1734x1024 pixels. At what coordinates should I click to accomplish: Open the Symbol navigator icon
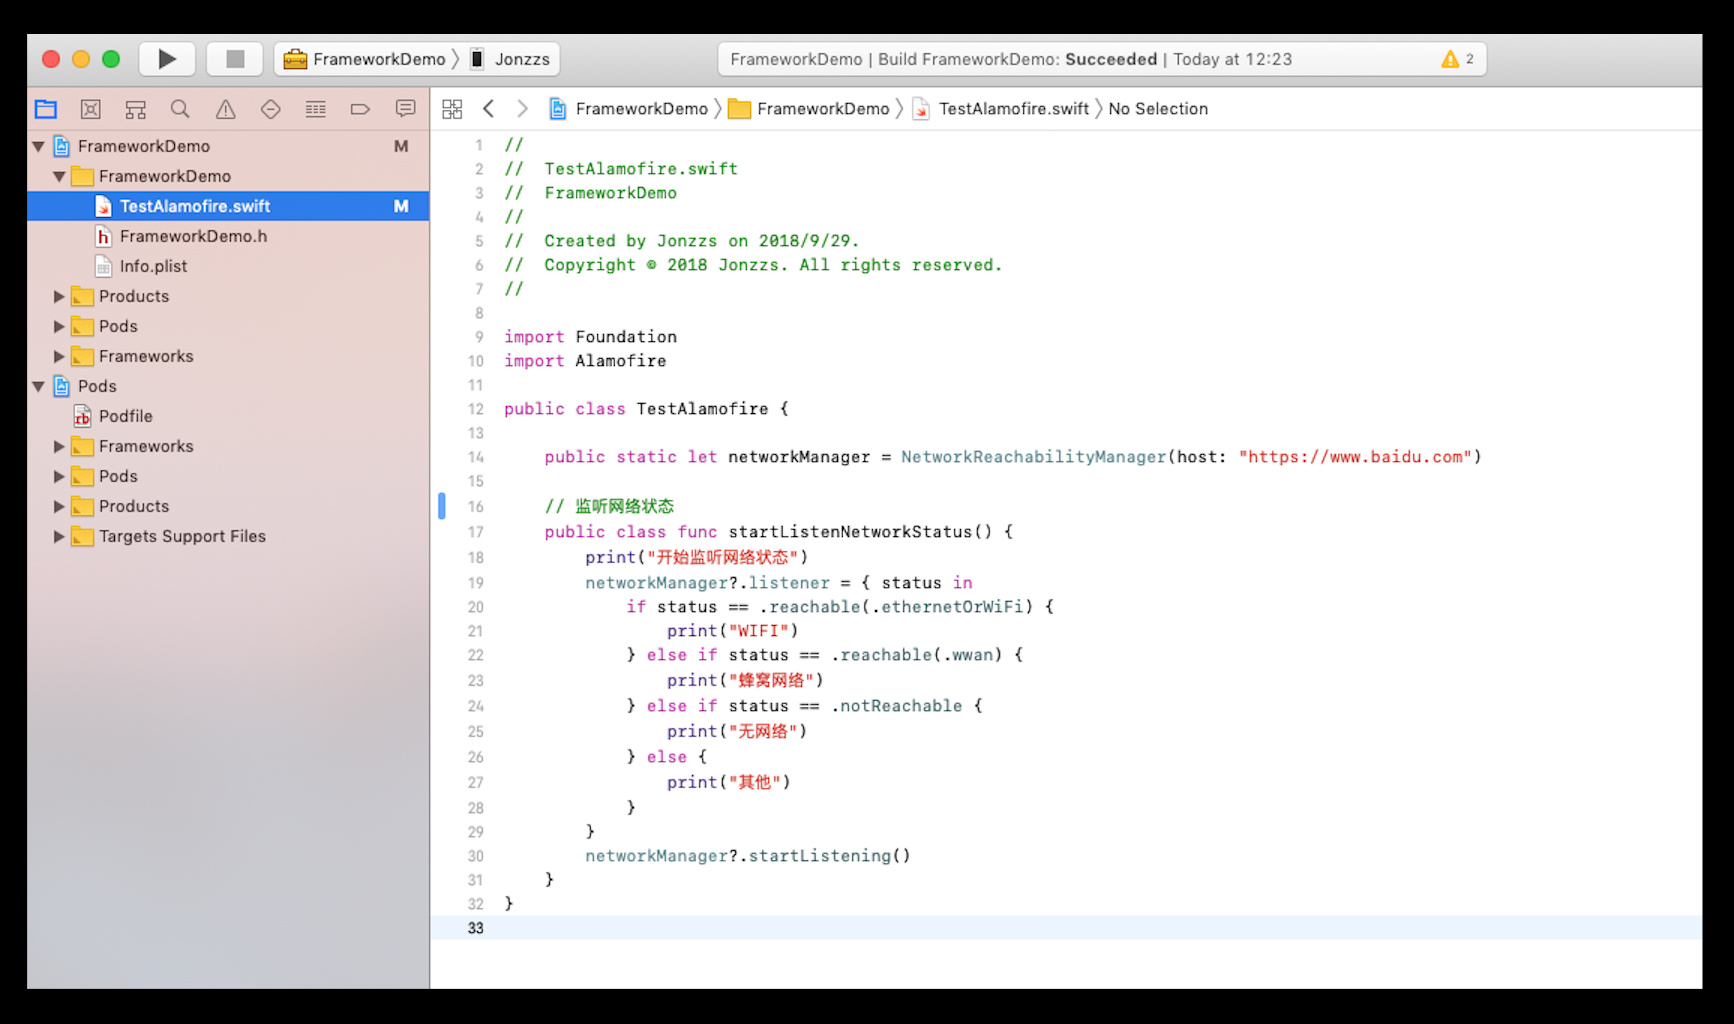point(135,109)
